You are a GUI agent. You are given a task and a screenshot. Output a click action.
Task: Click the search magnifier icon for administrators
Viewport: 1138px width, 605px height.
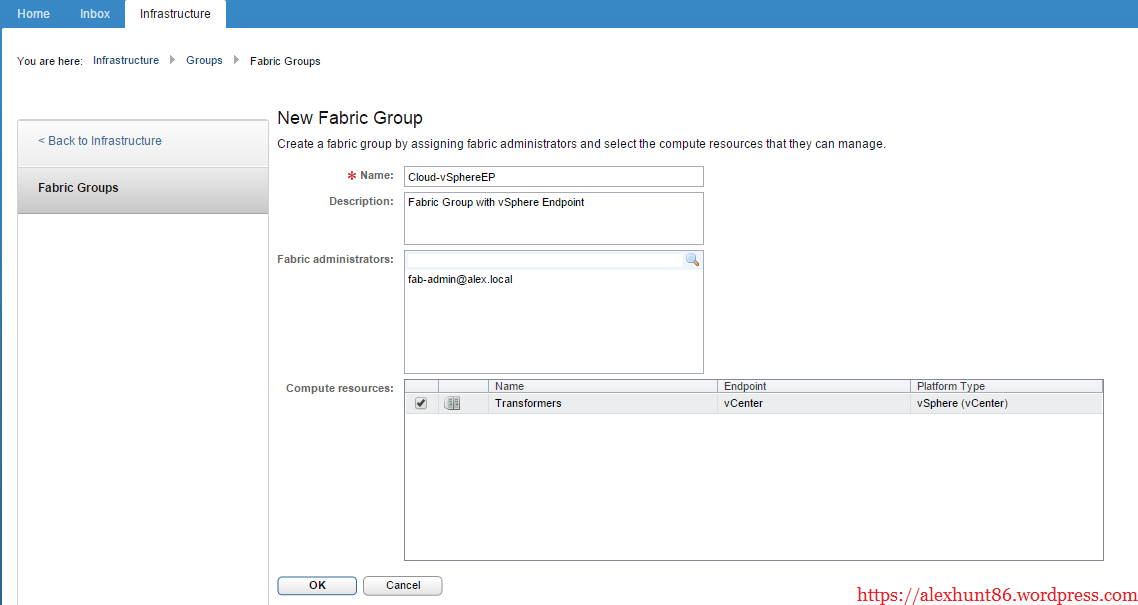(691, 260)
